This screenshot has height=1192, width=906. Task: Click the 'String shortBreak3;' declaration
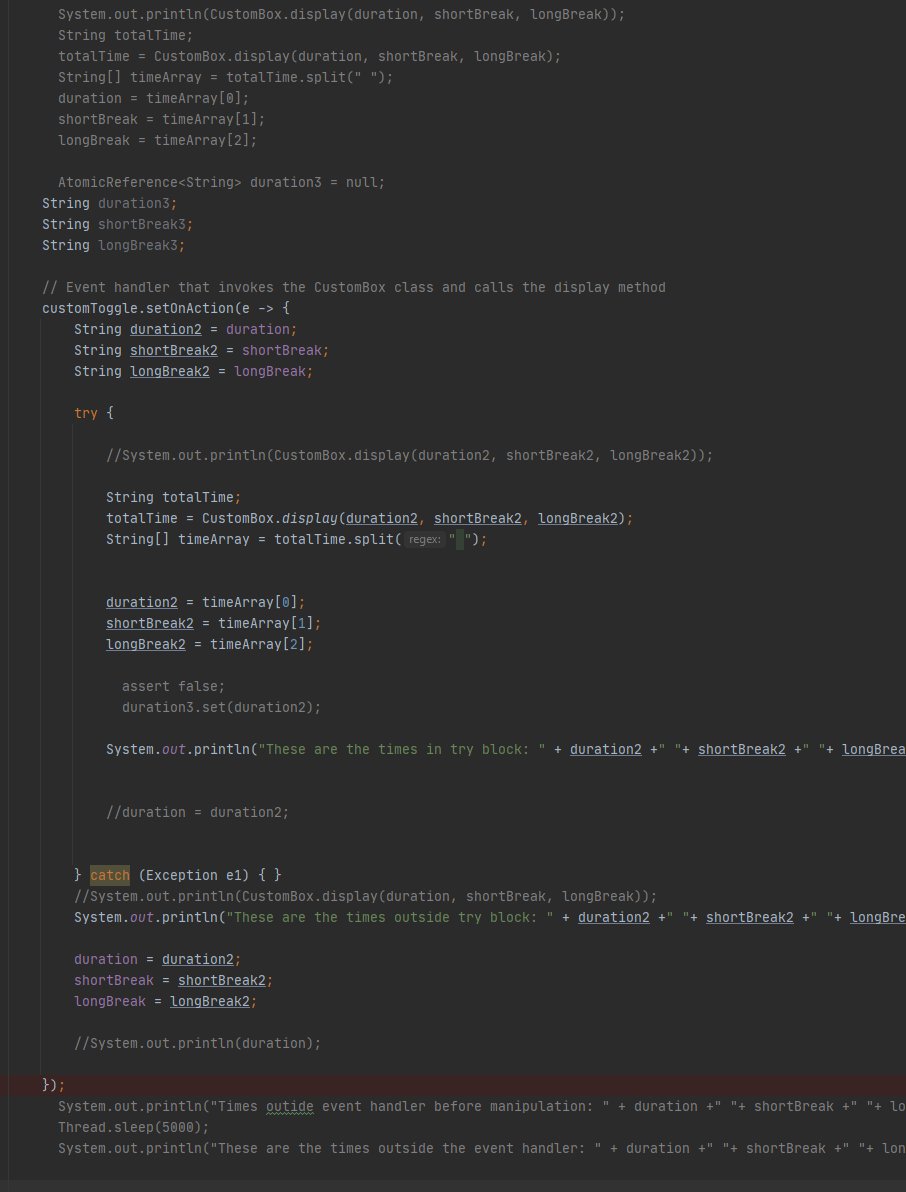click(x=118, y=224)
